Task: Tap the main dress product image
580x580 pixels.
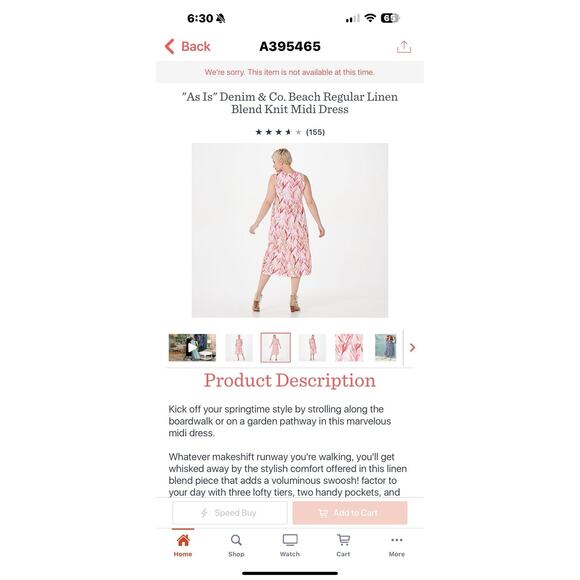Action: (x=290, y=230)
